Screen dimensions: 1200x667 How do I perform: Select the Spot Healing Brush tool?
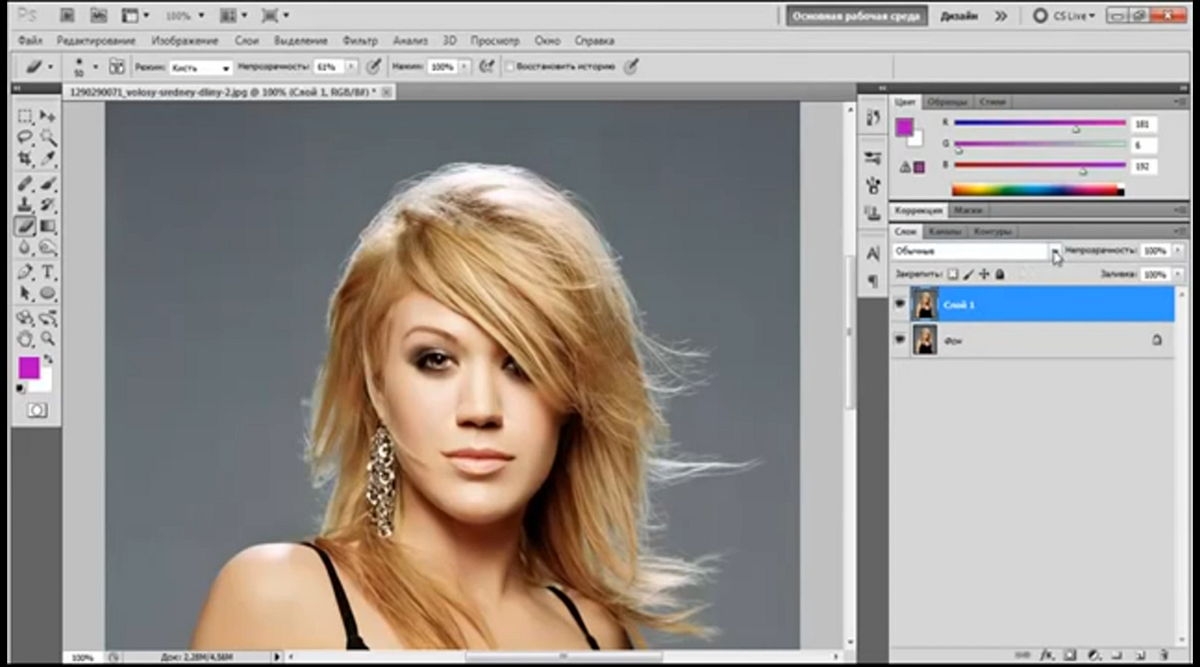(26, 185)
